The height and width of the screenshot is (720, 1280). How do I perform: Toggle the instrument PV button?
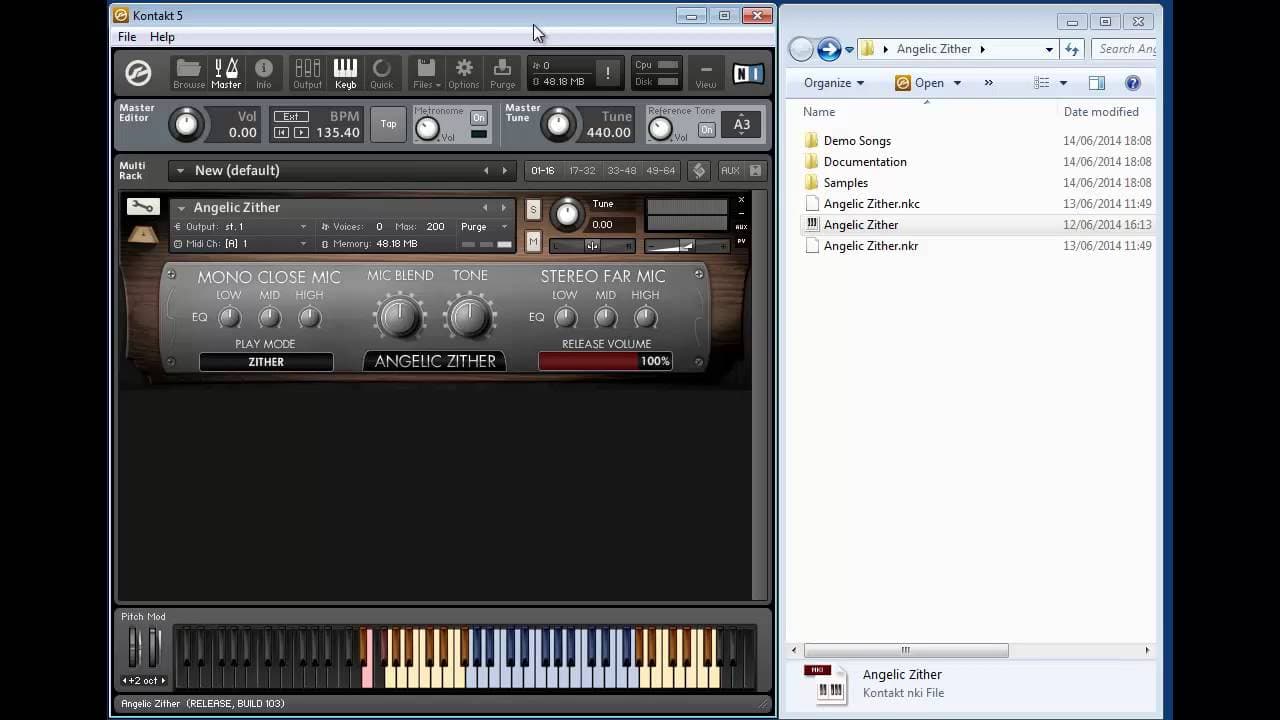[741, 241]
